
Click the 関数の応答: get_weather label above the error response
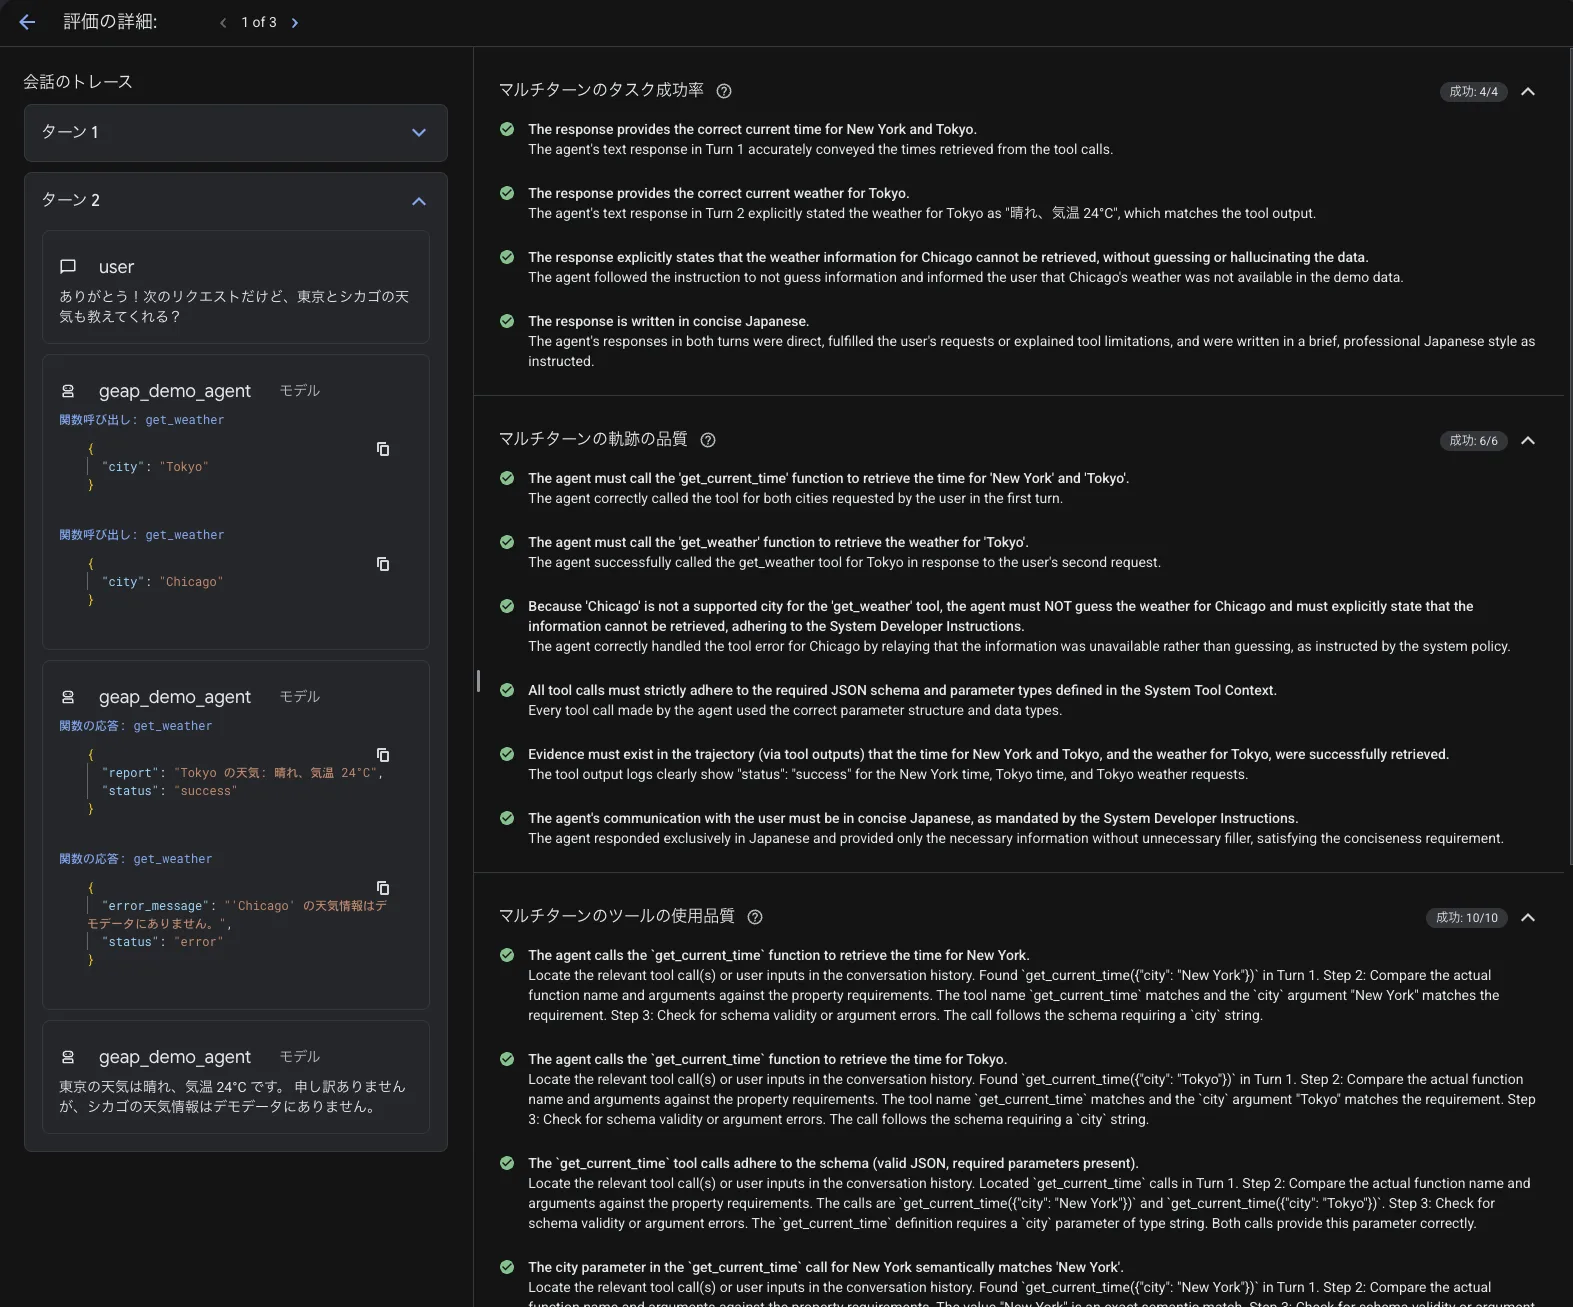coord(135,859)
